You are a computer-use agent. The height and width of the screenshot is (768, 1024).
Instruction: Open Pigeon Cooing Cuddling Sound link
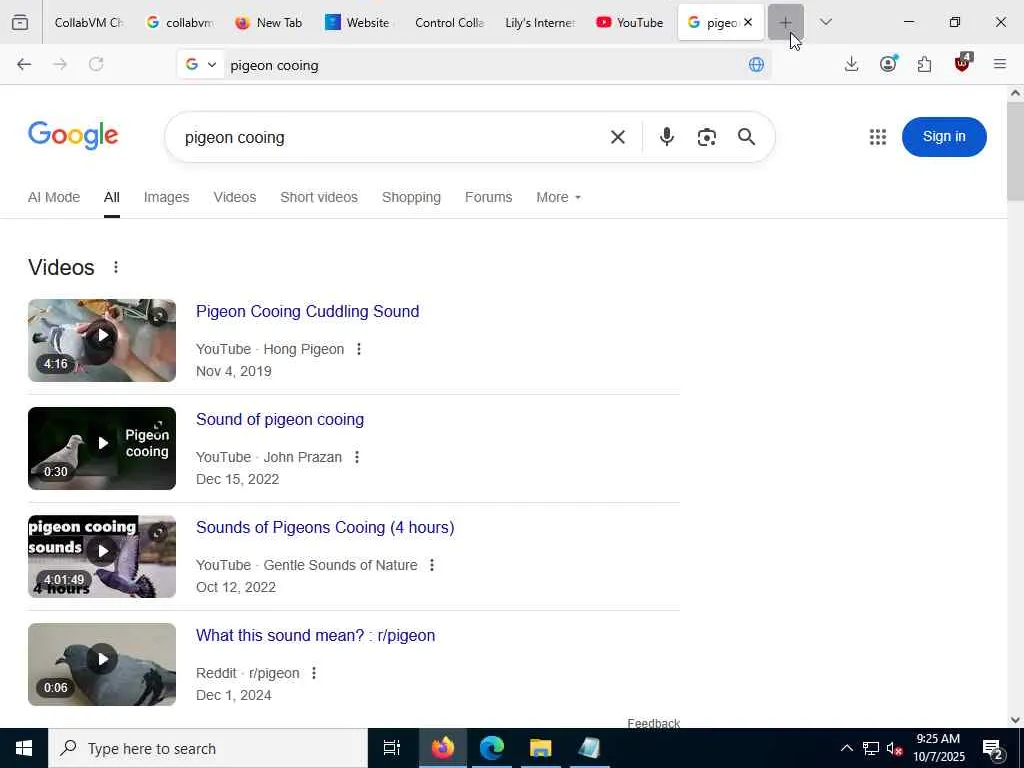[308, 312]
